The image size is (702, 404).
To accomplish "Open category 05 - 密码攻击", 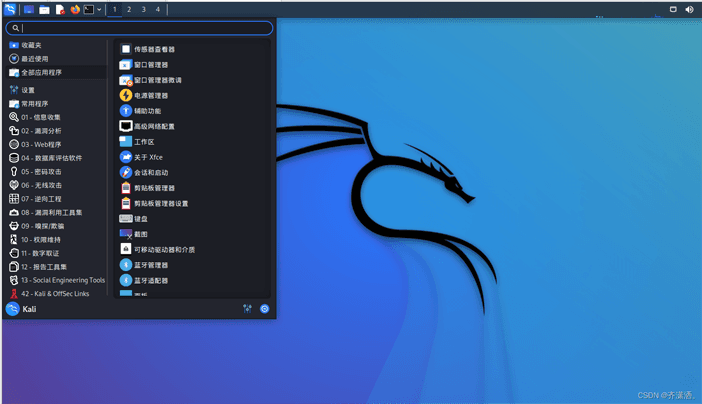I will click(57, 172).
